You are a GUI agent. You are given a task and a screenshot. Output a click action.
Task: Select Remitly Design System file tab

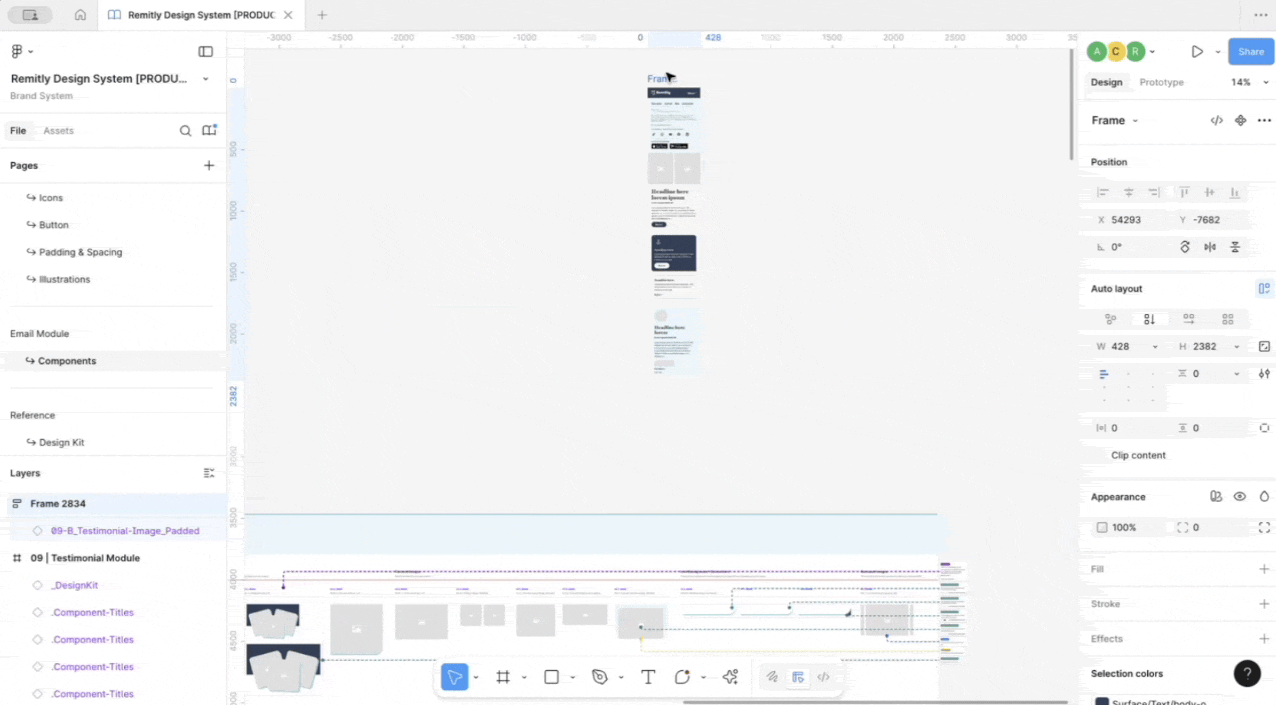[x=200, y=15]
